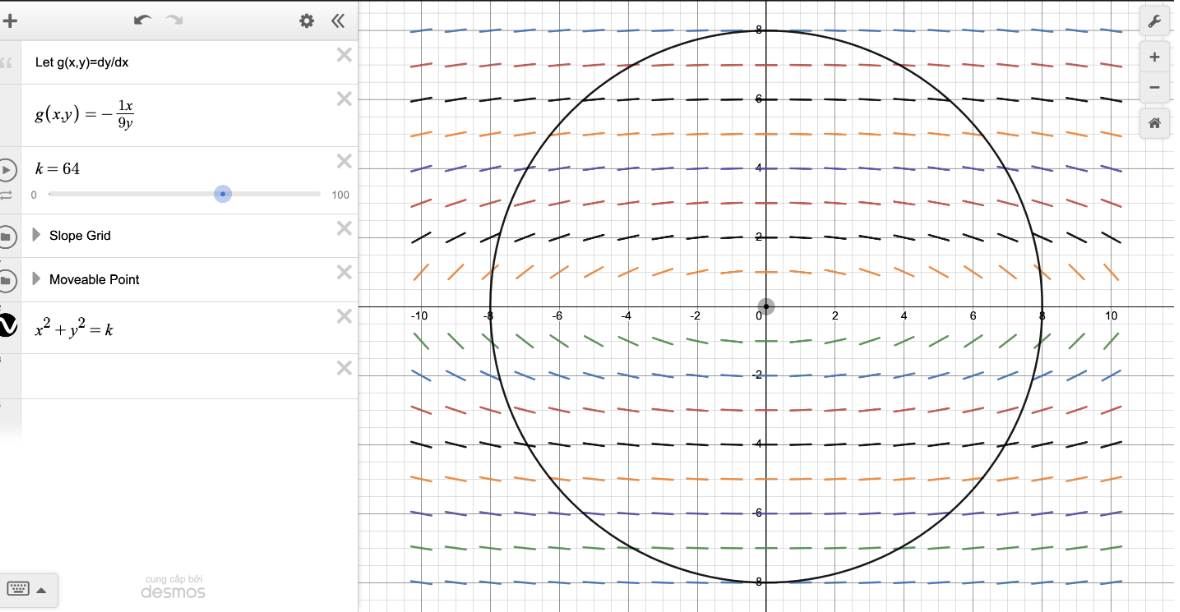Click the k slider handle
This screenshot has width=1180, height=612.
pos(223,194)
